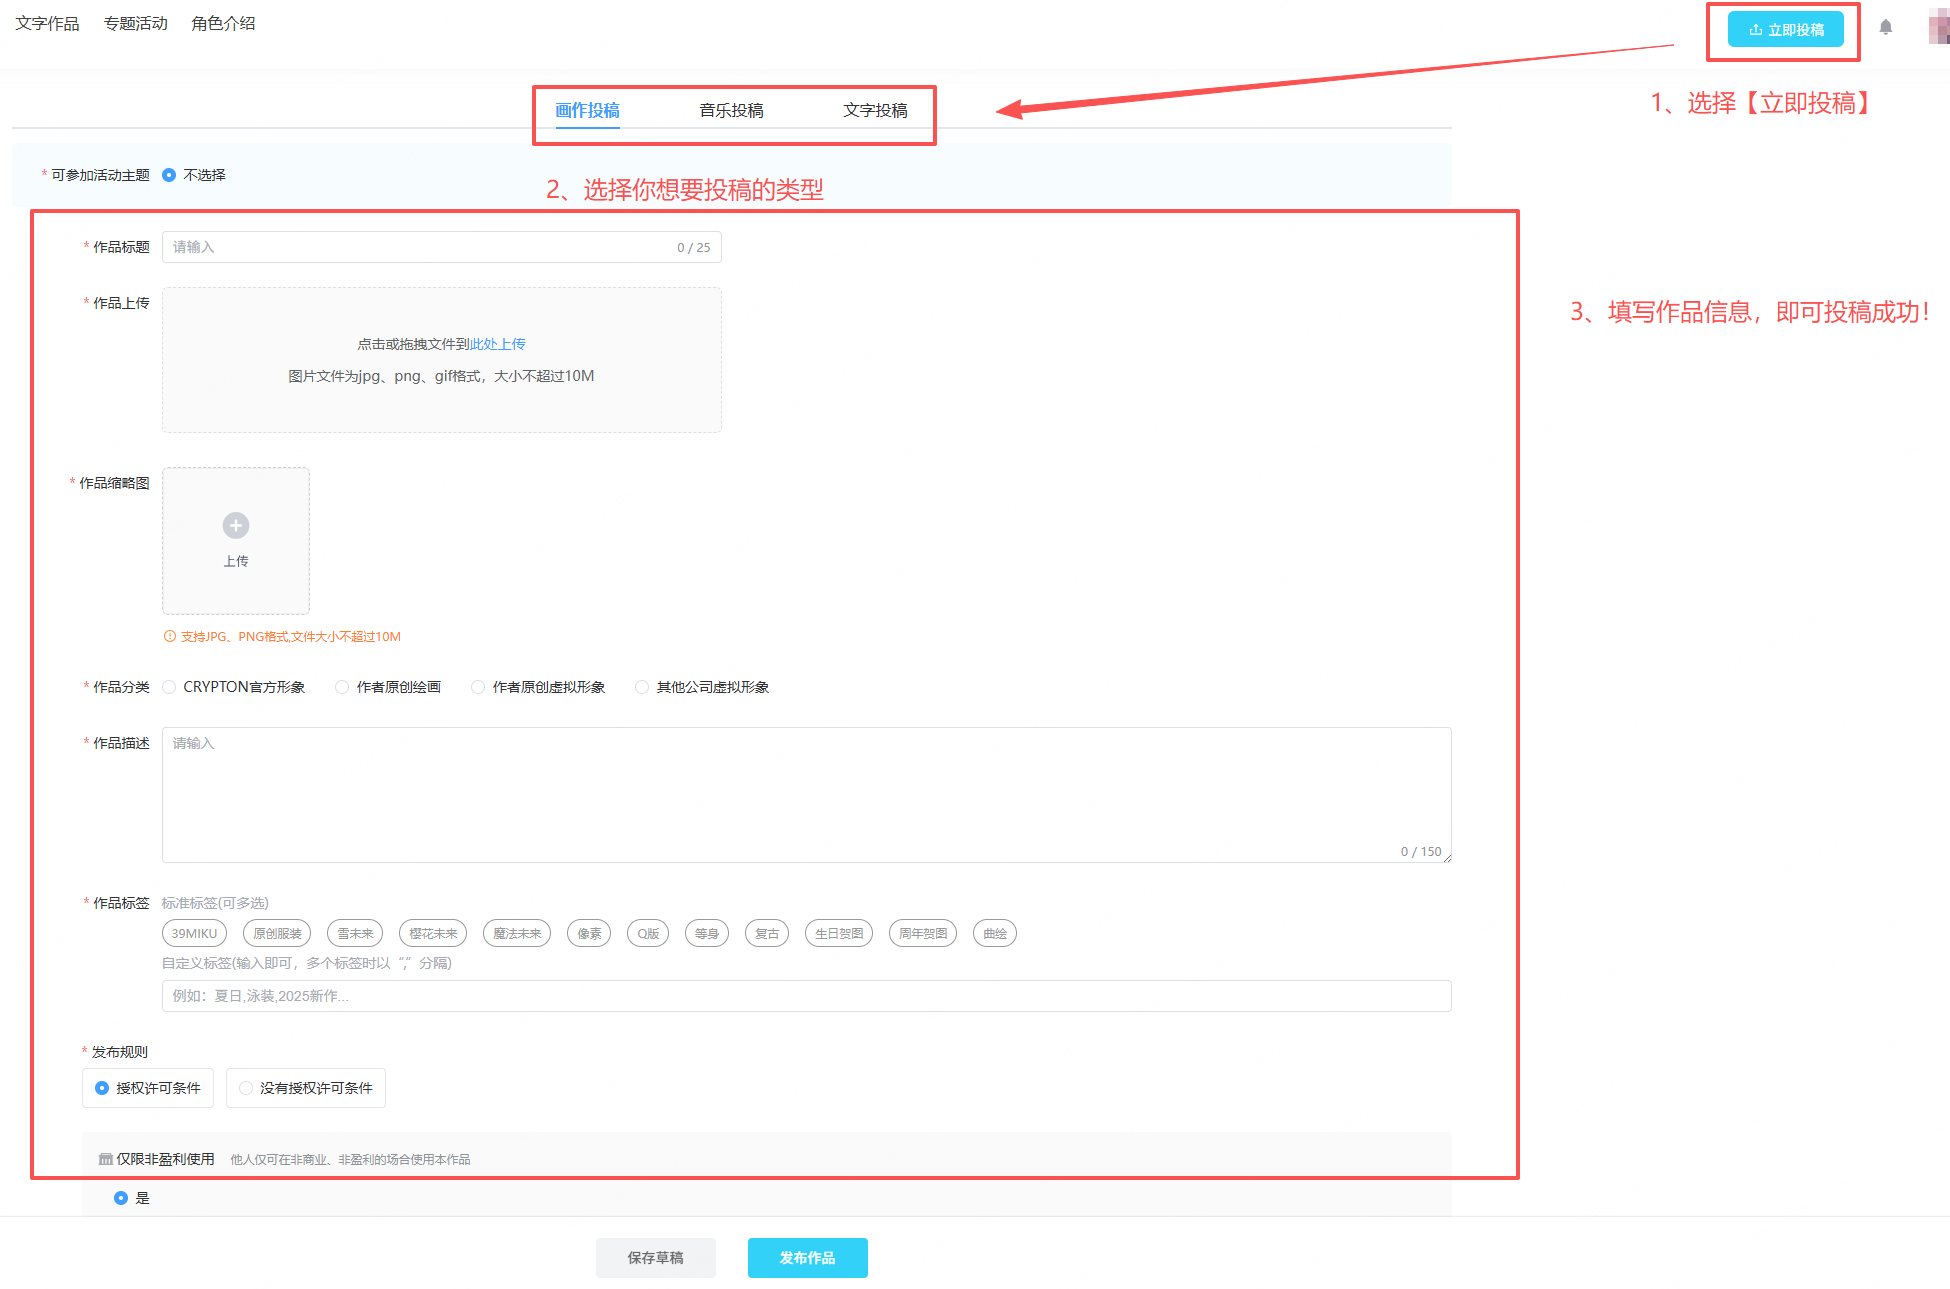This screenshot has width=1950, height=1289.
Task: Click the 发布作品 publish button
Action: coord(807,1258)
